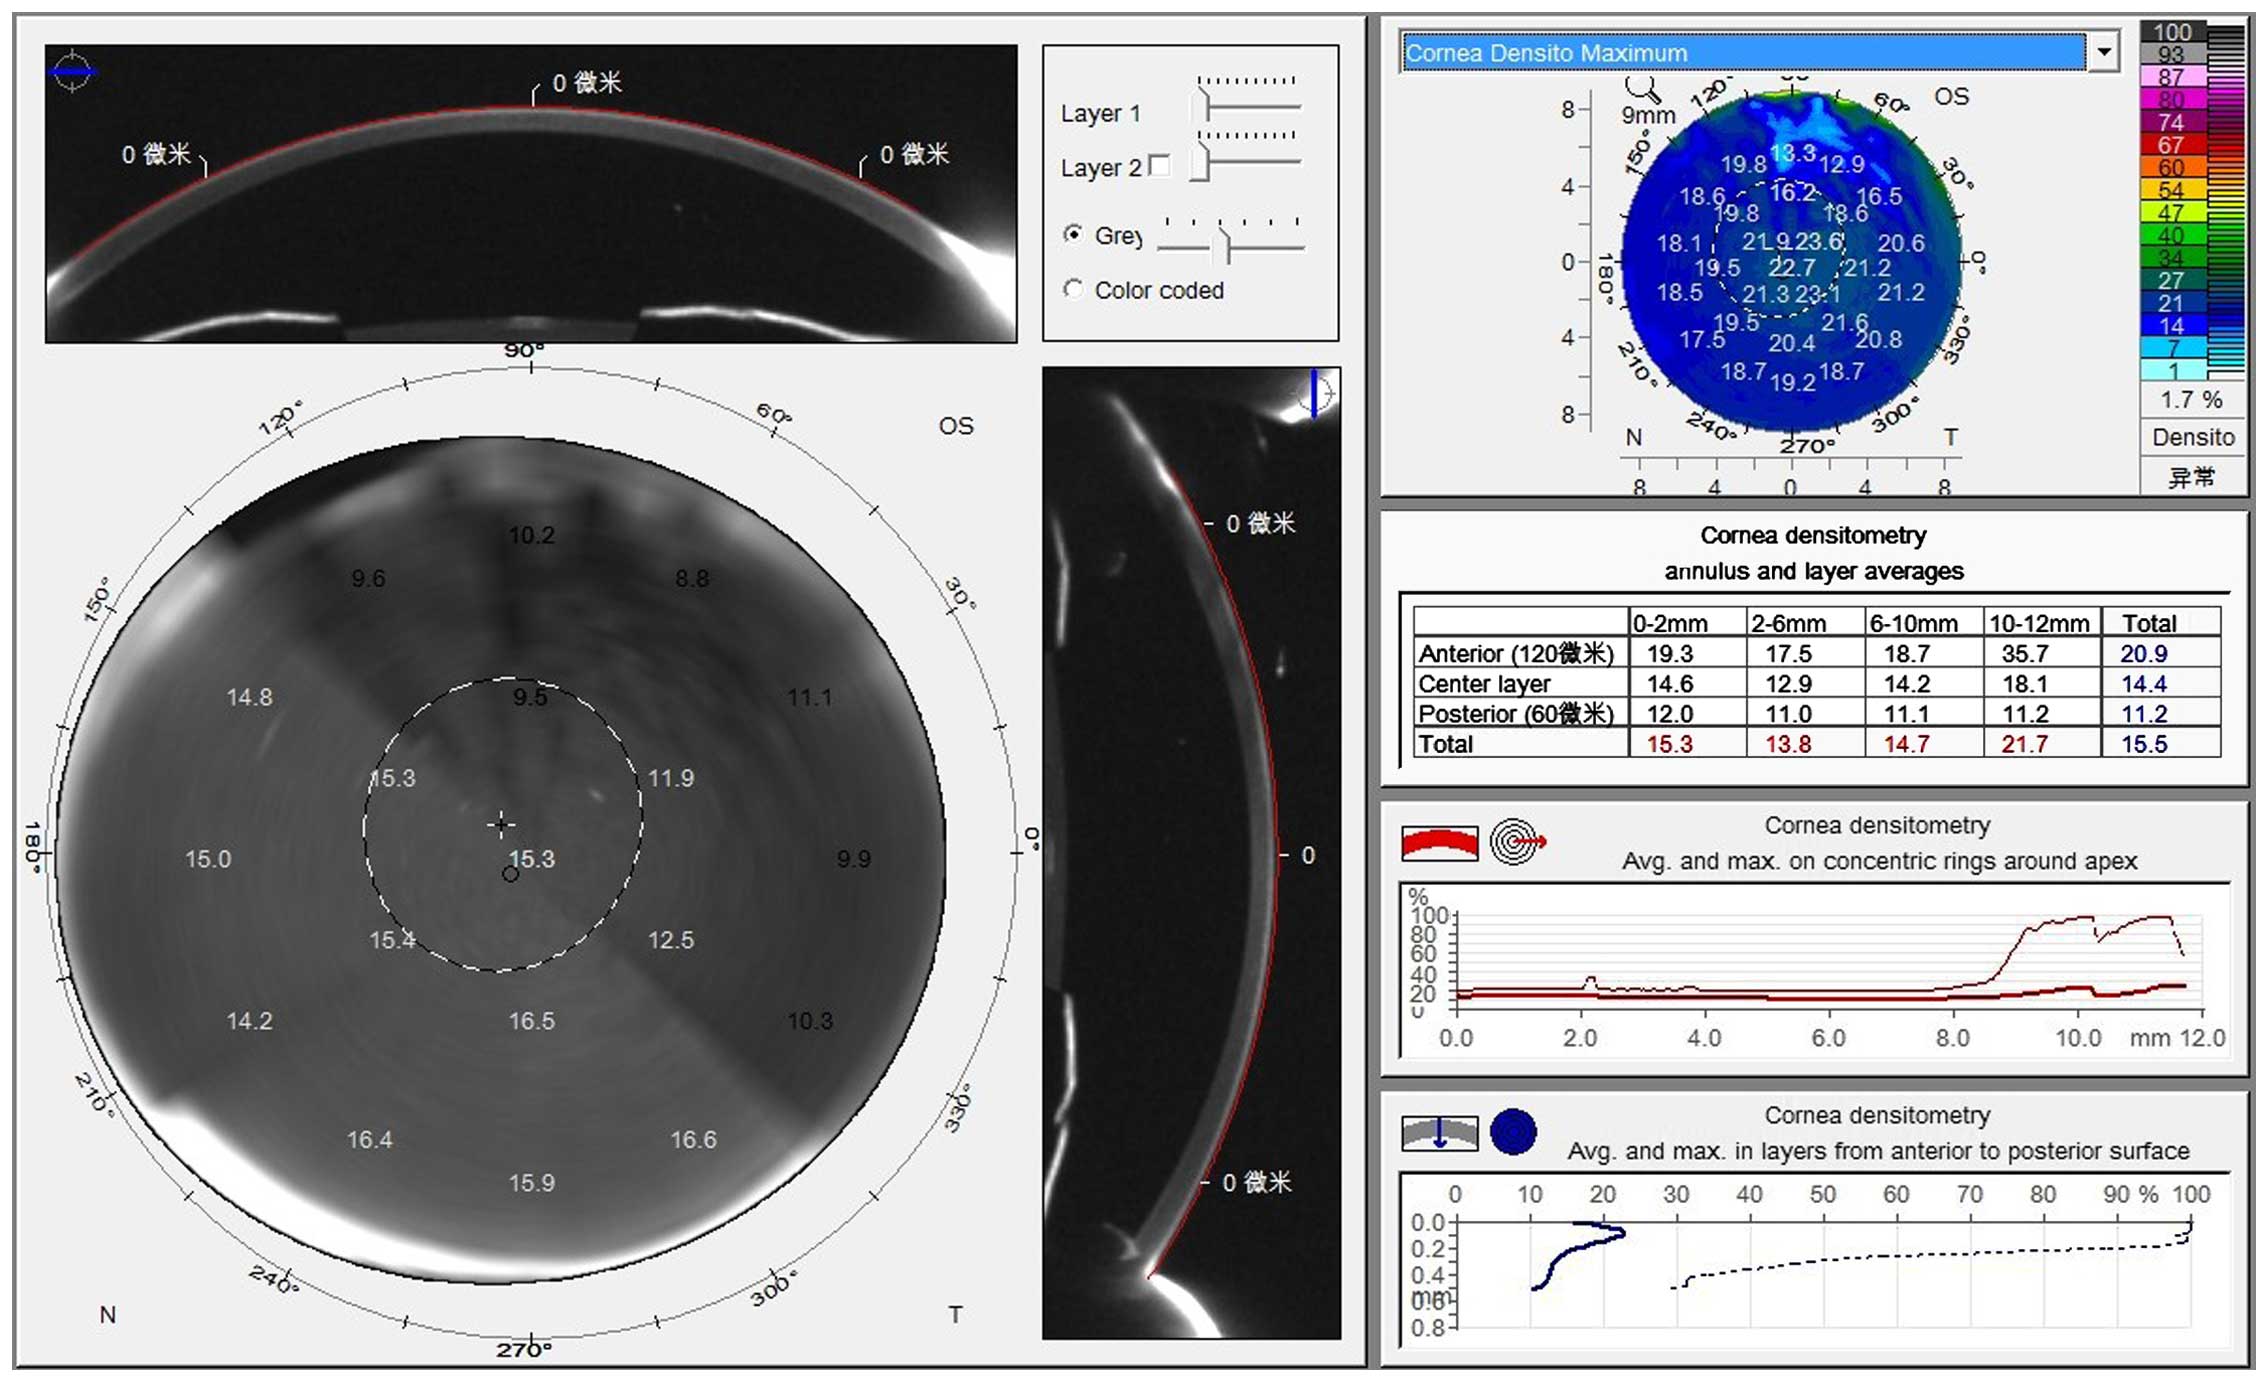Click the 1.7 % step value box
The height and width of the screenshot is (1382, 2268).
point(2190,400)
